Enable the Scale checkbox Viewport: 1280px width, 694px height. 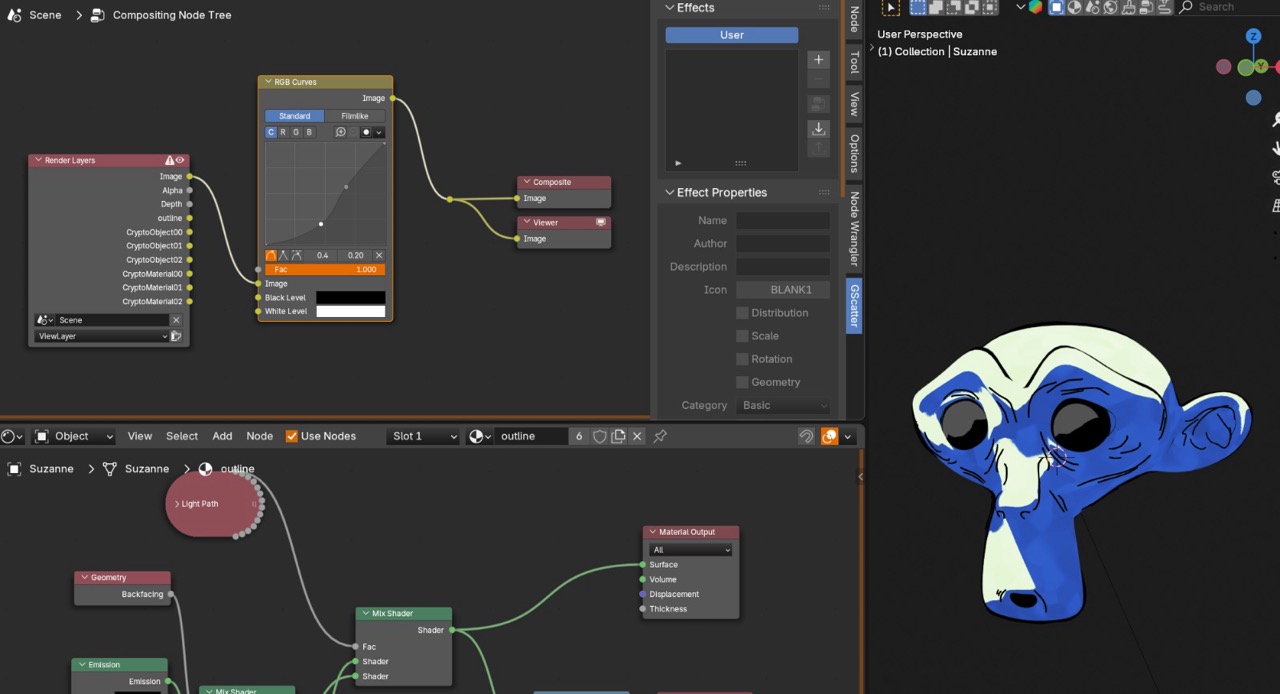point(742,336)
